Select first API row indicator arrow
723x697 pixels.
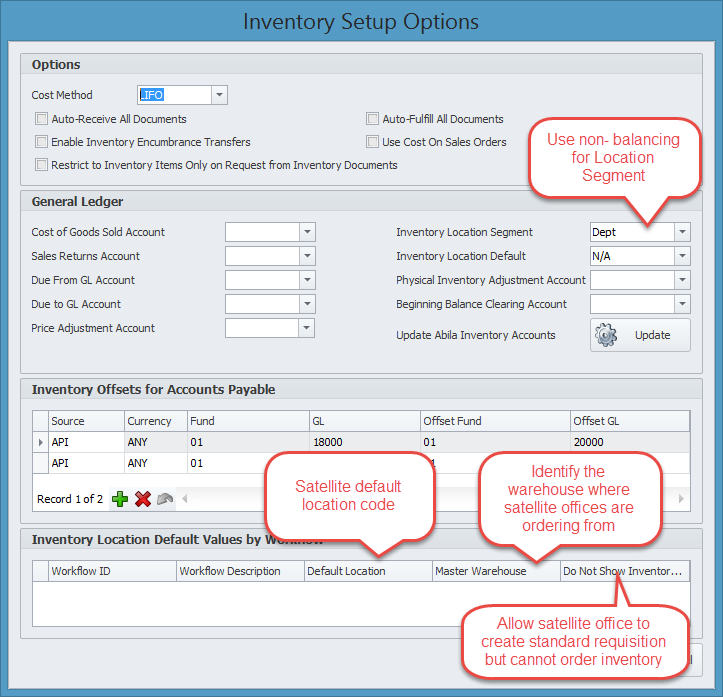click(x=40, y=441)
